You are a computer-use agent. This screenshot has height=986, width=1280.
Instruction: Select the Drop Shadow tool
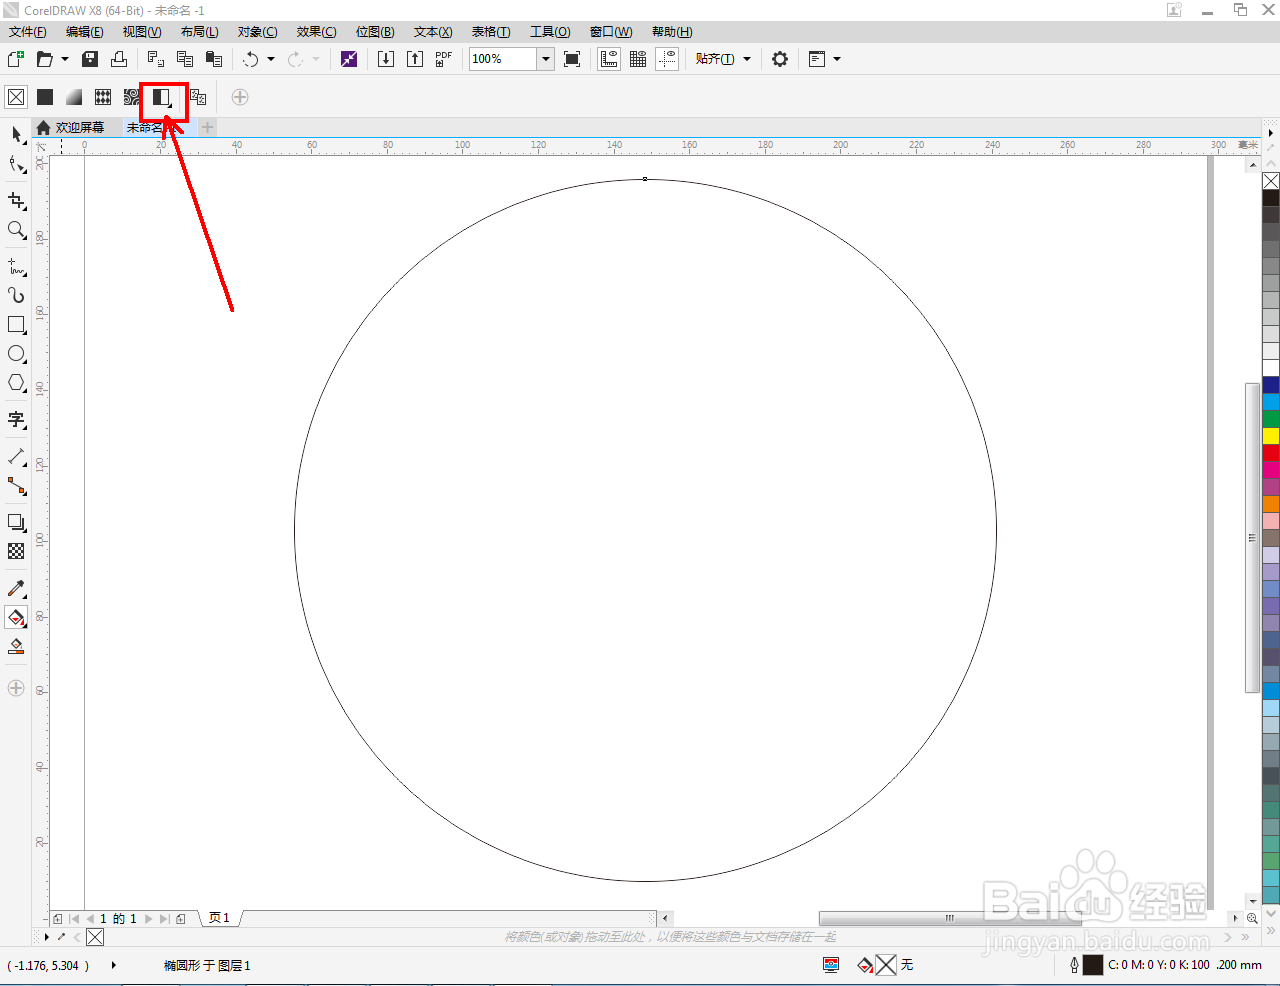(16, 523)
